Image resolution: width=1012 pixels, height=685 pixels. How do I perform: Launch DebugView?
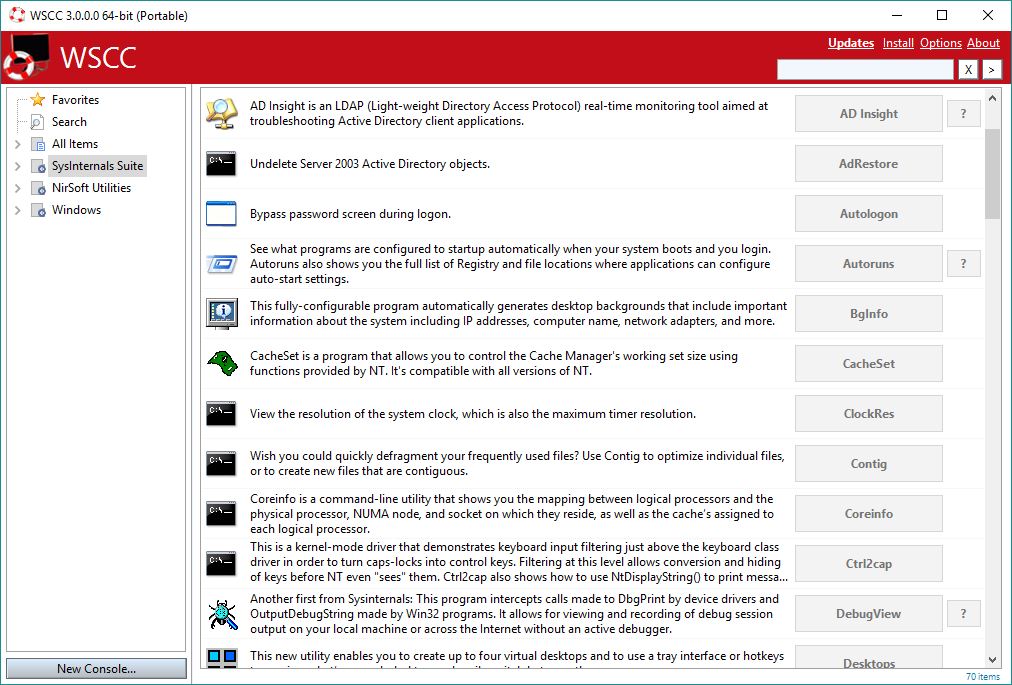[868, 614]
